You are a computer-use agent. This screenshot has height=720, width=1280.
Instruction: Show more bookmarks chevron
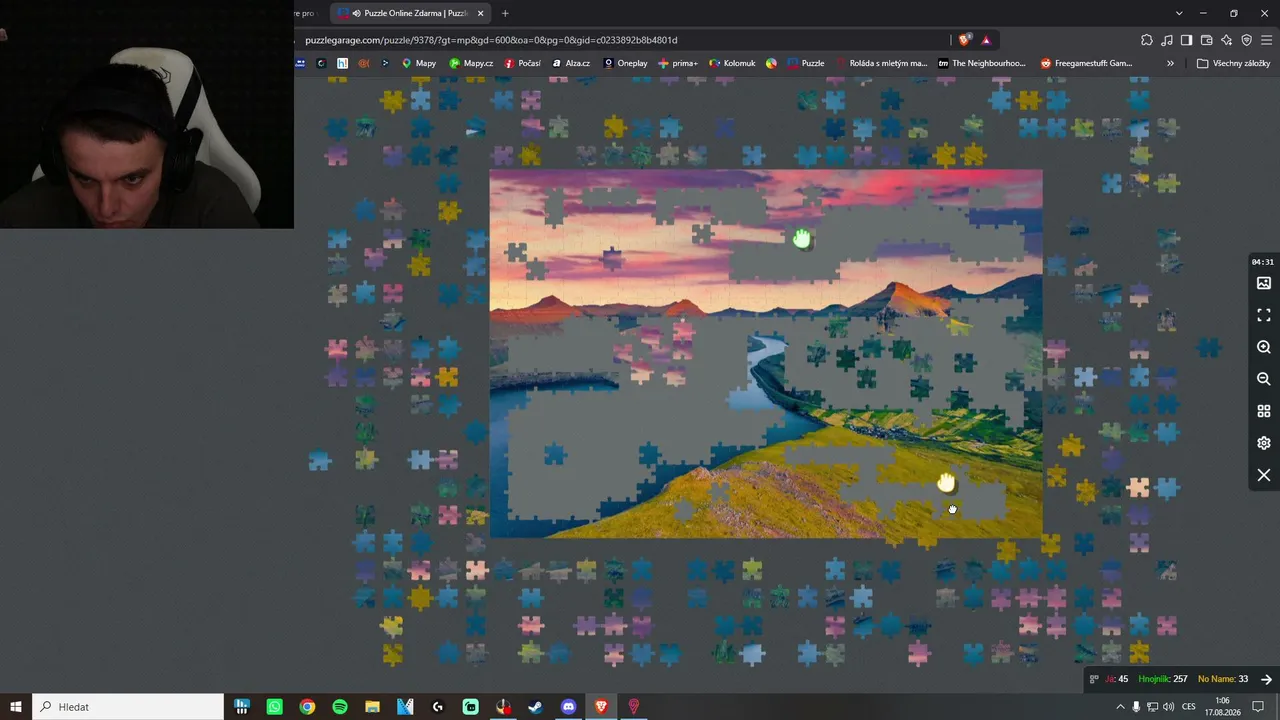coord(1170,63)
